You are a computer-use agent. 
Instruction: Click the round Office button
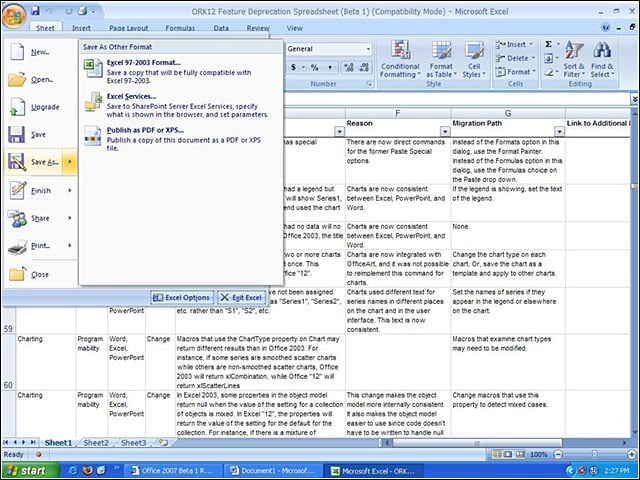[14, 17]
